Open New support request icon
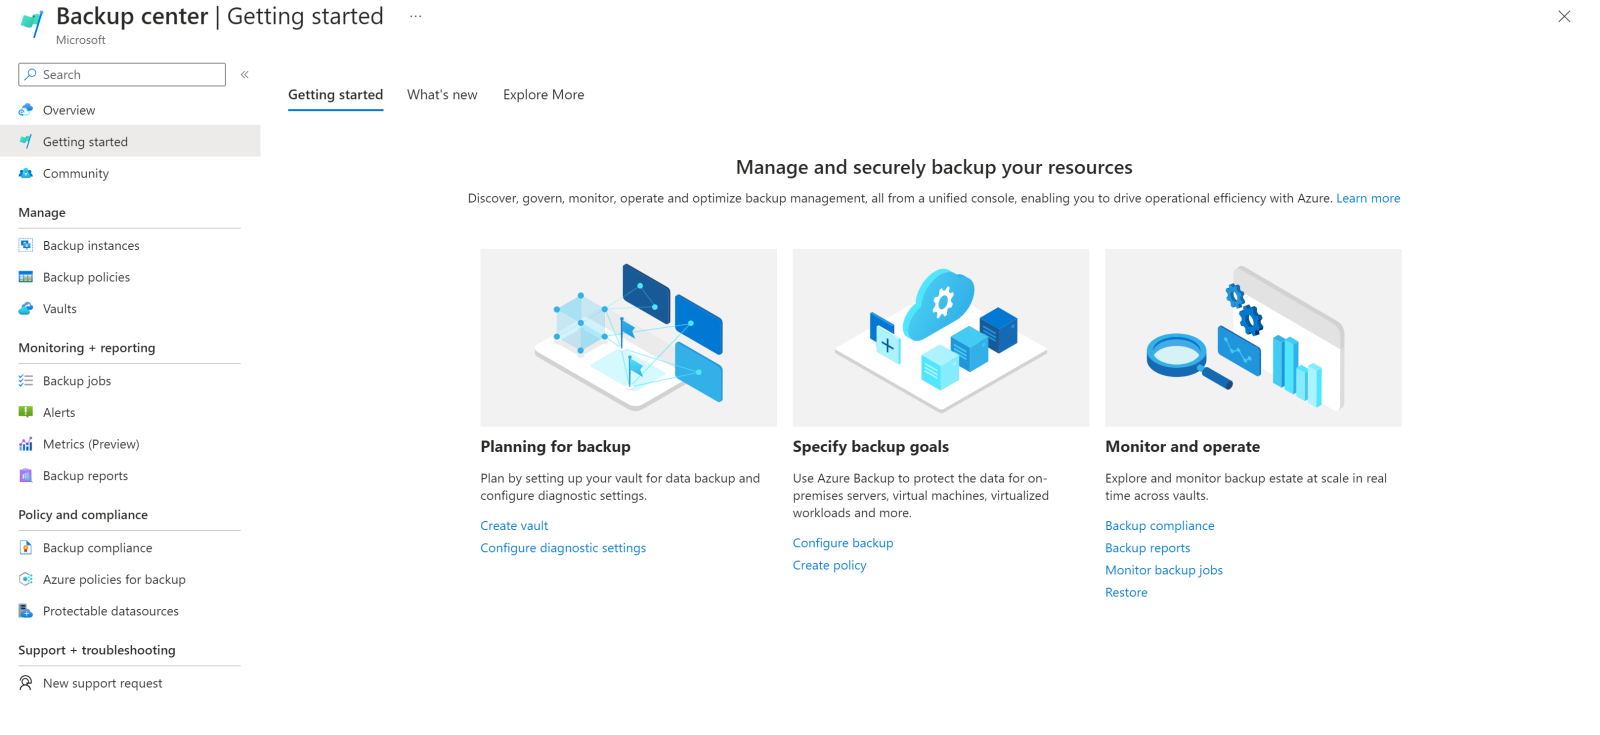This screenshot has height=735, width=1600. click(x=26, y=683)
